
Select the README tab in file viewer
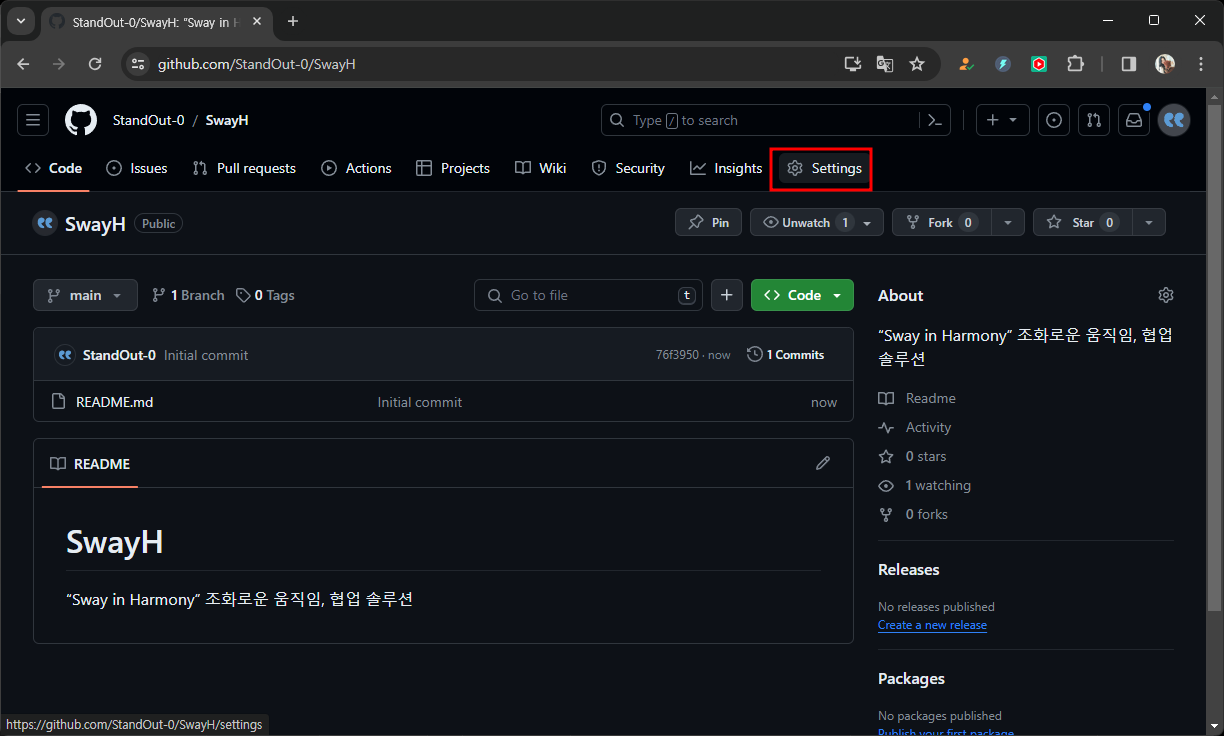(90, 464)
